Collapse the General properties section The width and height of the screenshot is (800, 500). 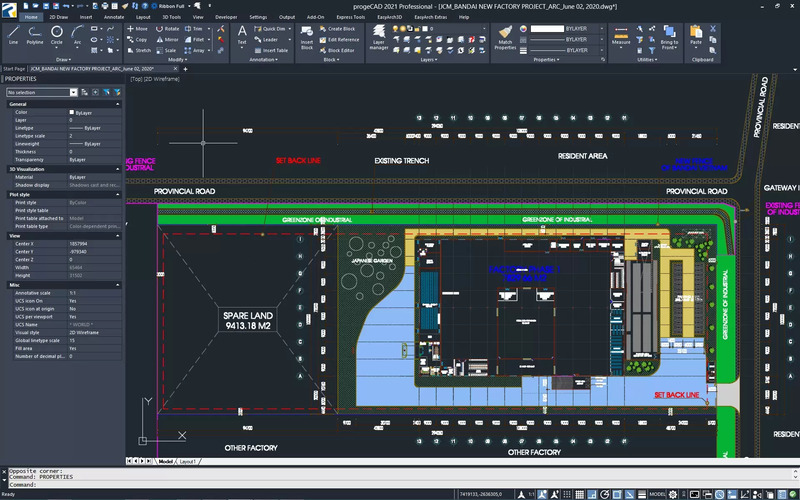click(119, 104)
